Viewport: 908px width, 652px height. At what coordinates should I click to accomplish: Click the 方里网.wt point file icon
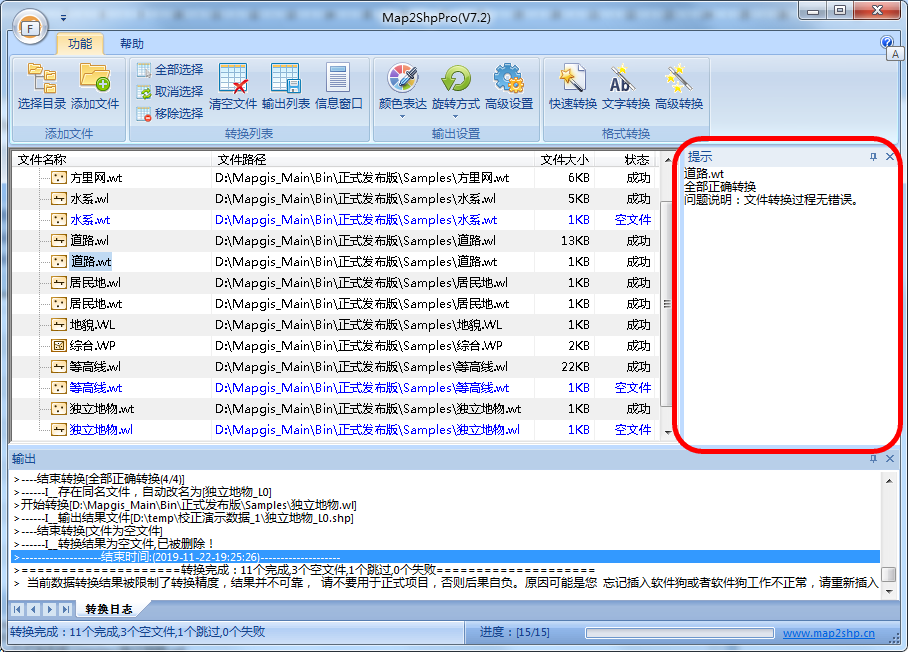pos(58,178)
